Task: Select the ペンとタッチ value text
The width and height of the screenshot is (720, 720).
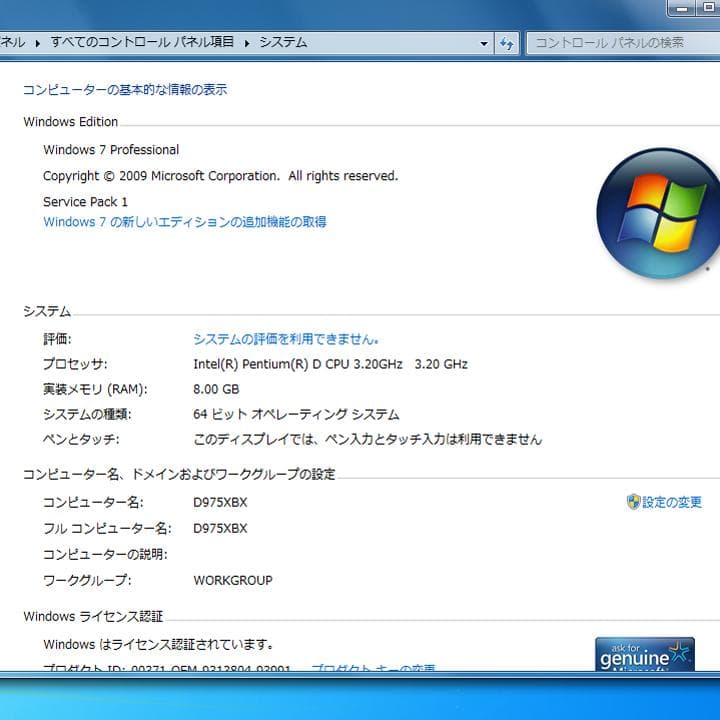Action: coord(367,439)
